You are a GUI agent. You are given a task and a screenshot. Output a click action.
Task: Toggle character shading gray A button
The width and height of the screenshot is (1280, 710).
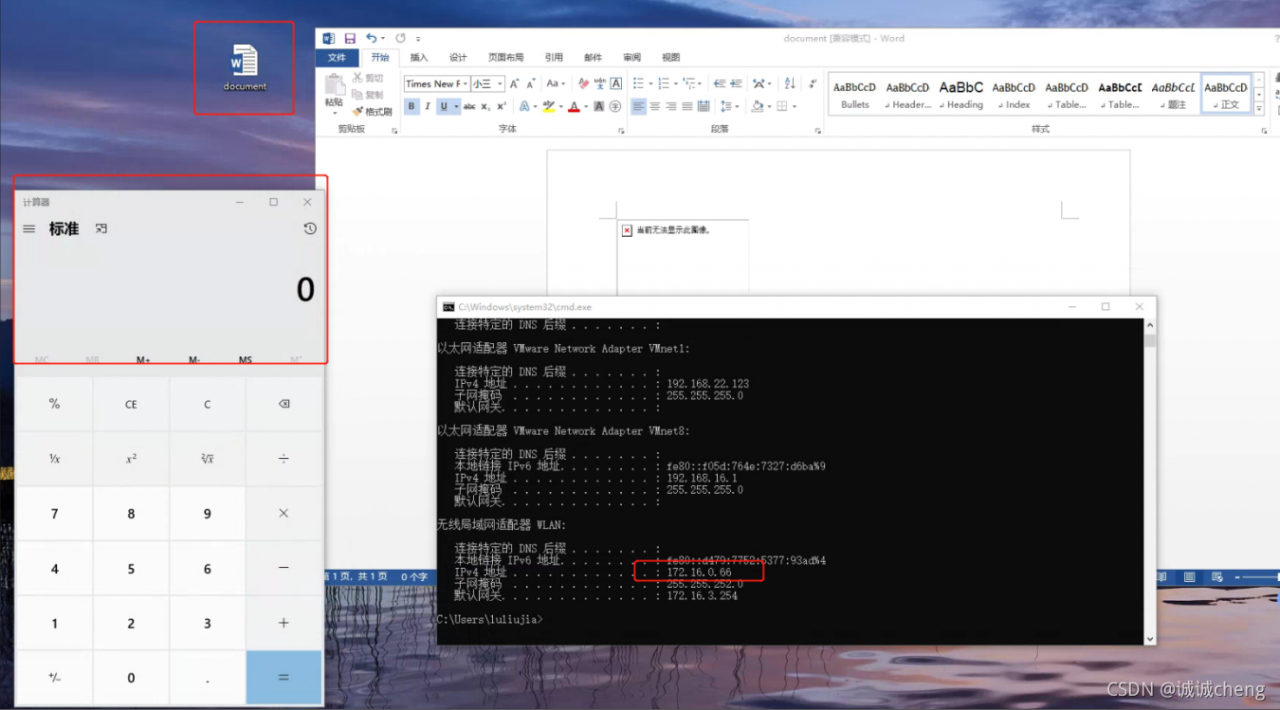pyautogui.click(x=599, y=106)
